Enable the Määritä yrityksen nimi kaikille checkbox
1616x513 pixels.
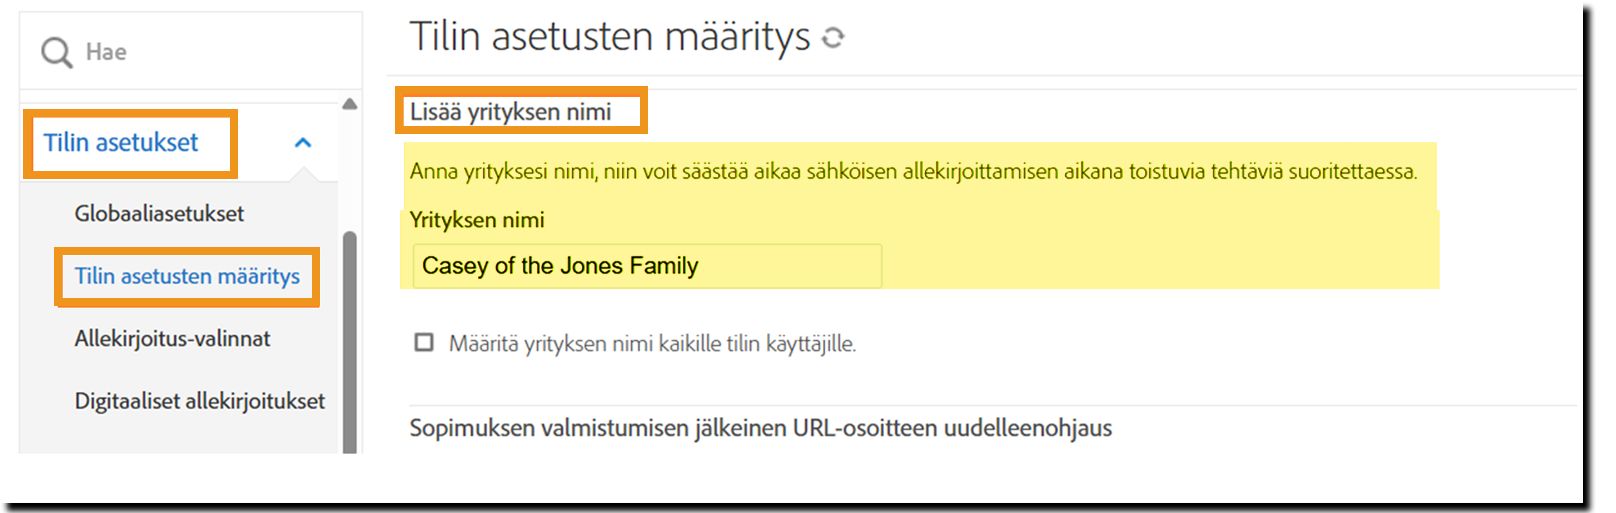[x=424, y=343]
